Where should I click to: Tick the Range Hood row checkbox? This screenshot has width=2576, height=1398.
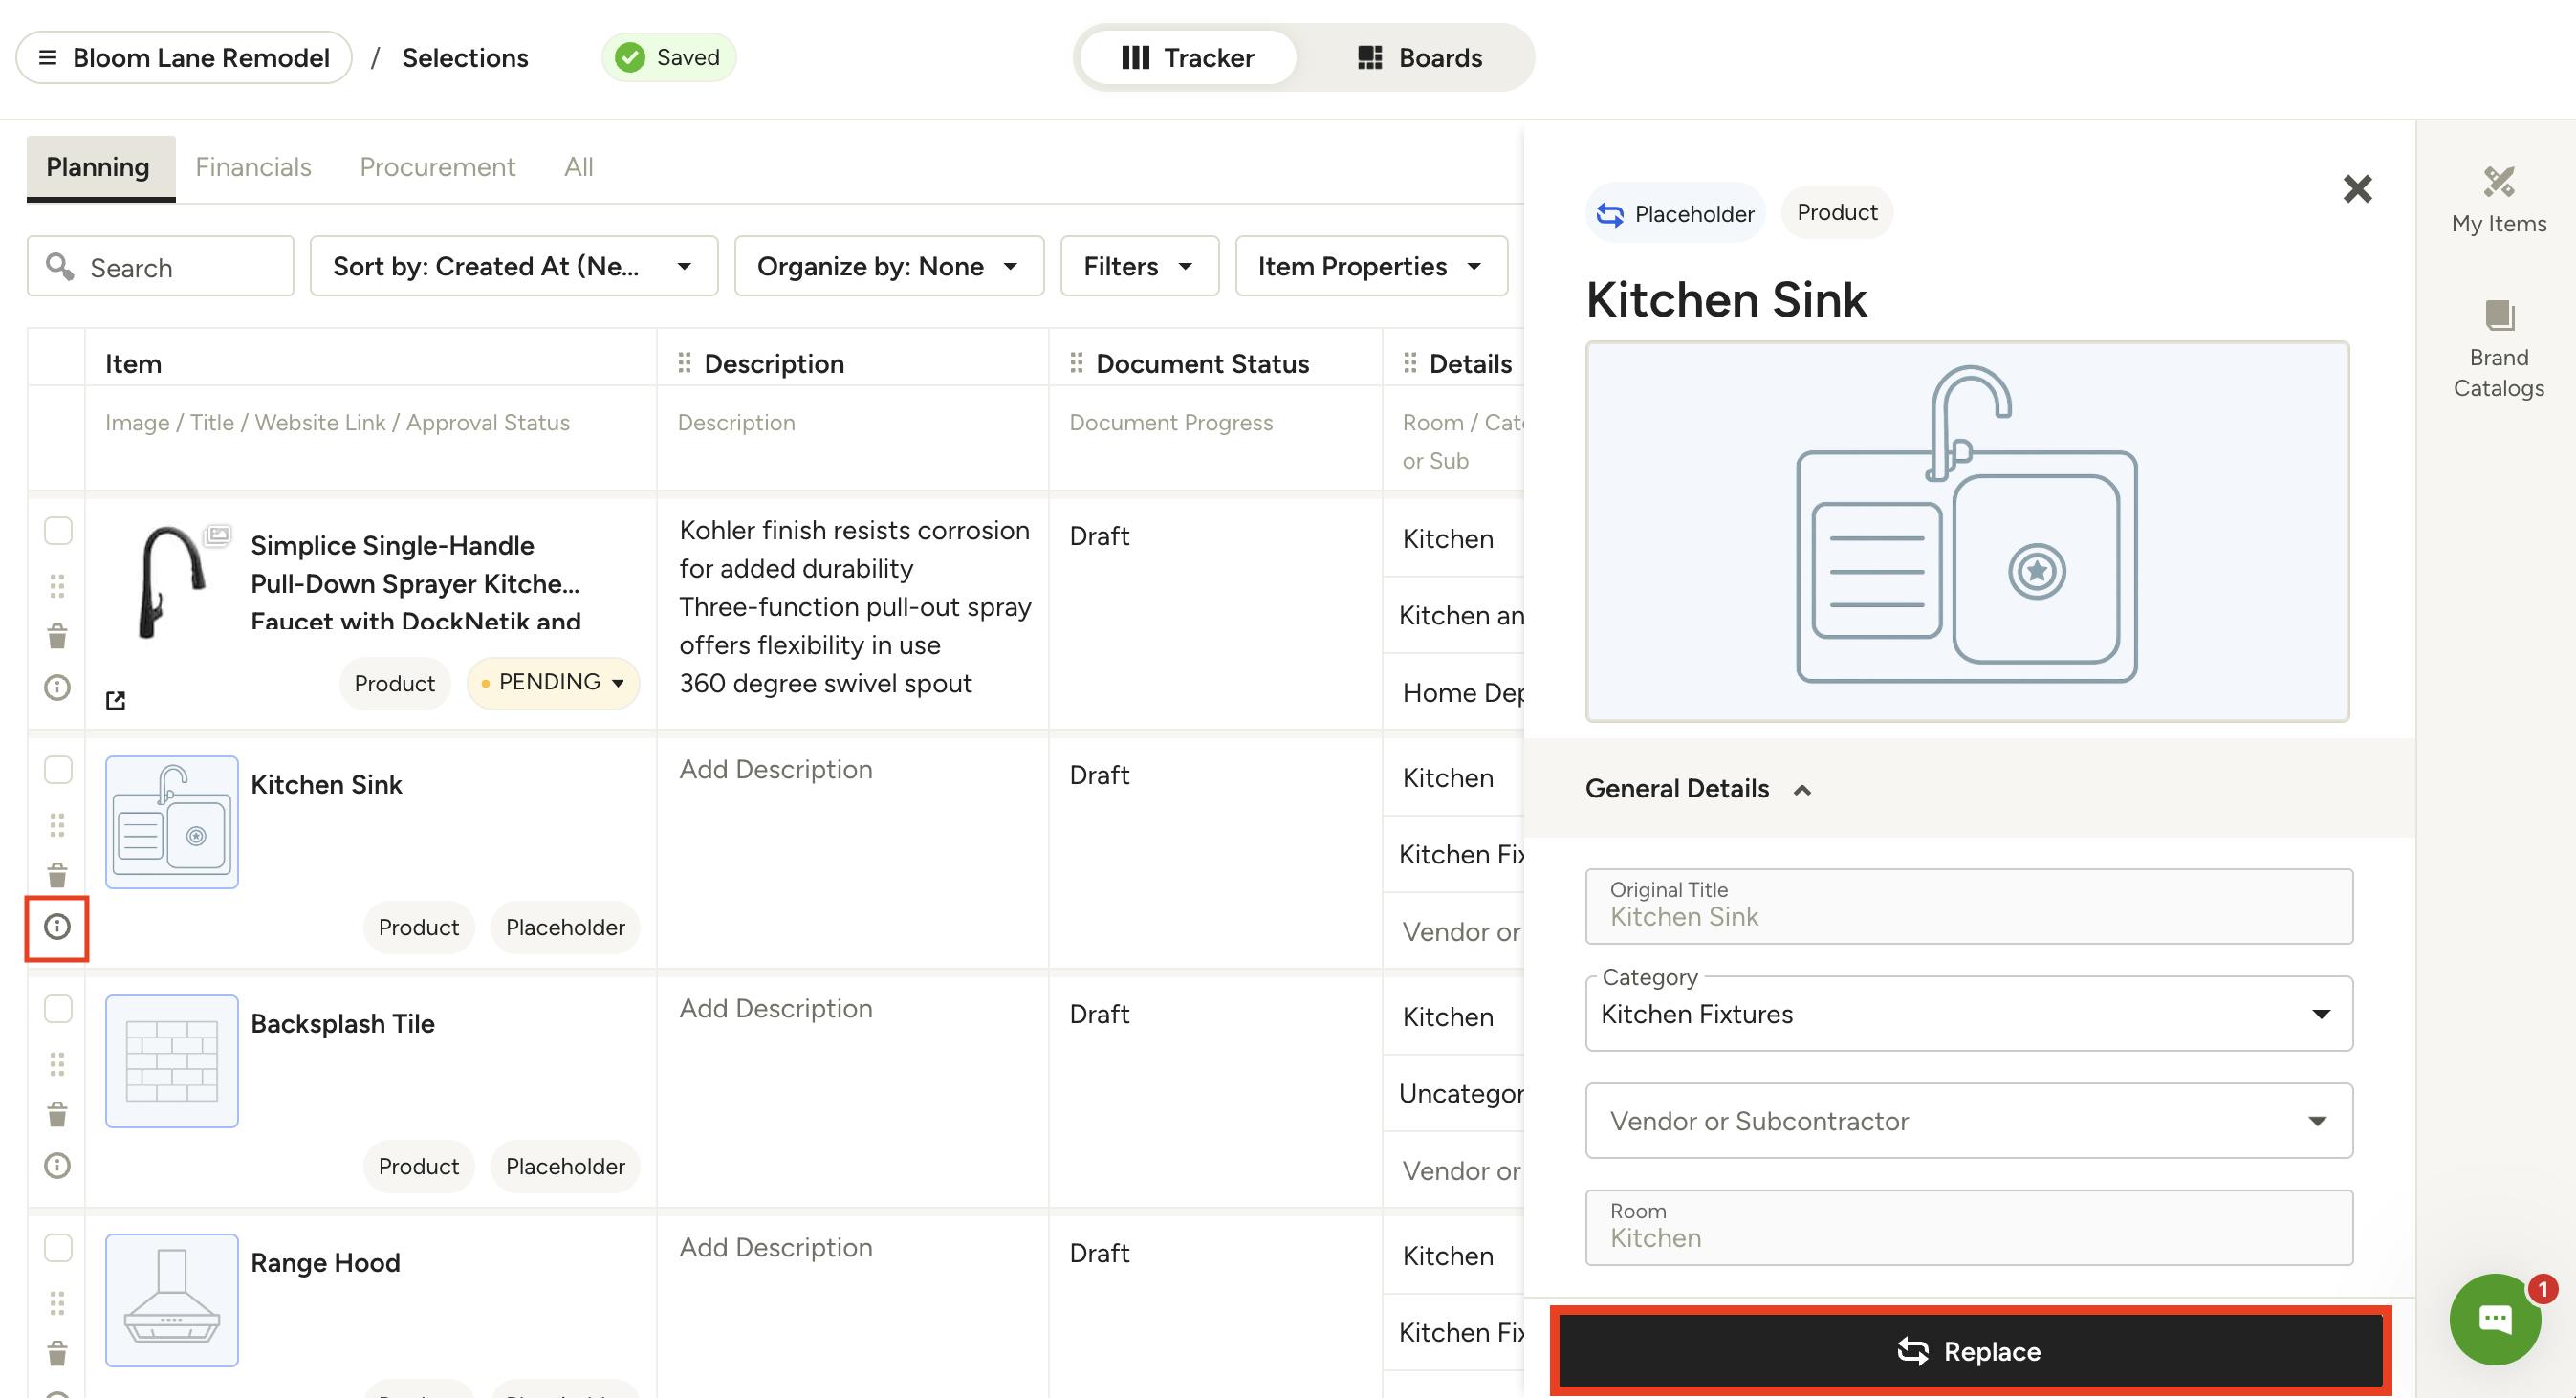[58, 1247]
